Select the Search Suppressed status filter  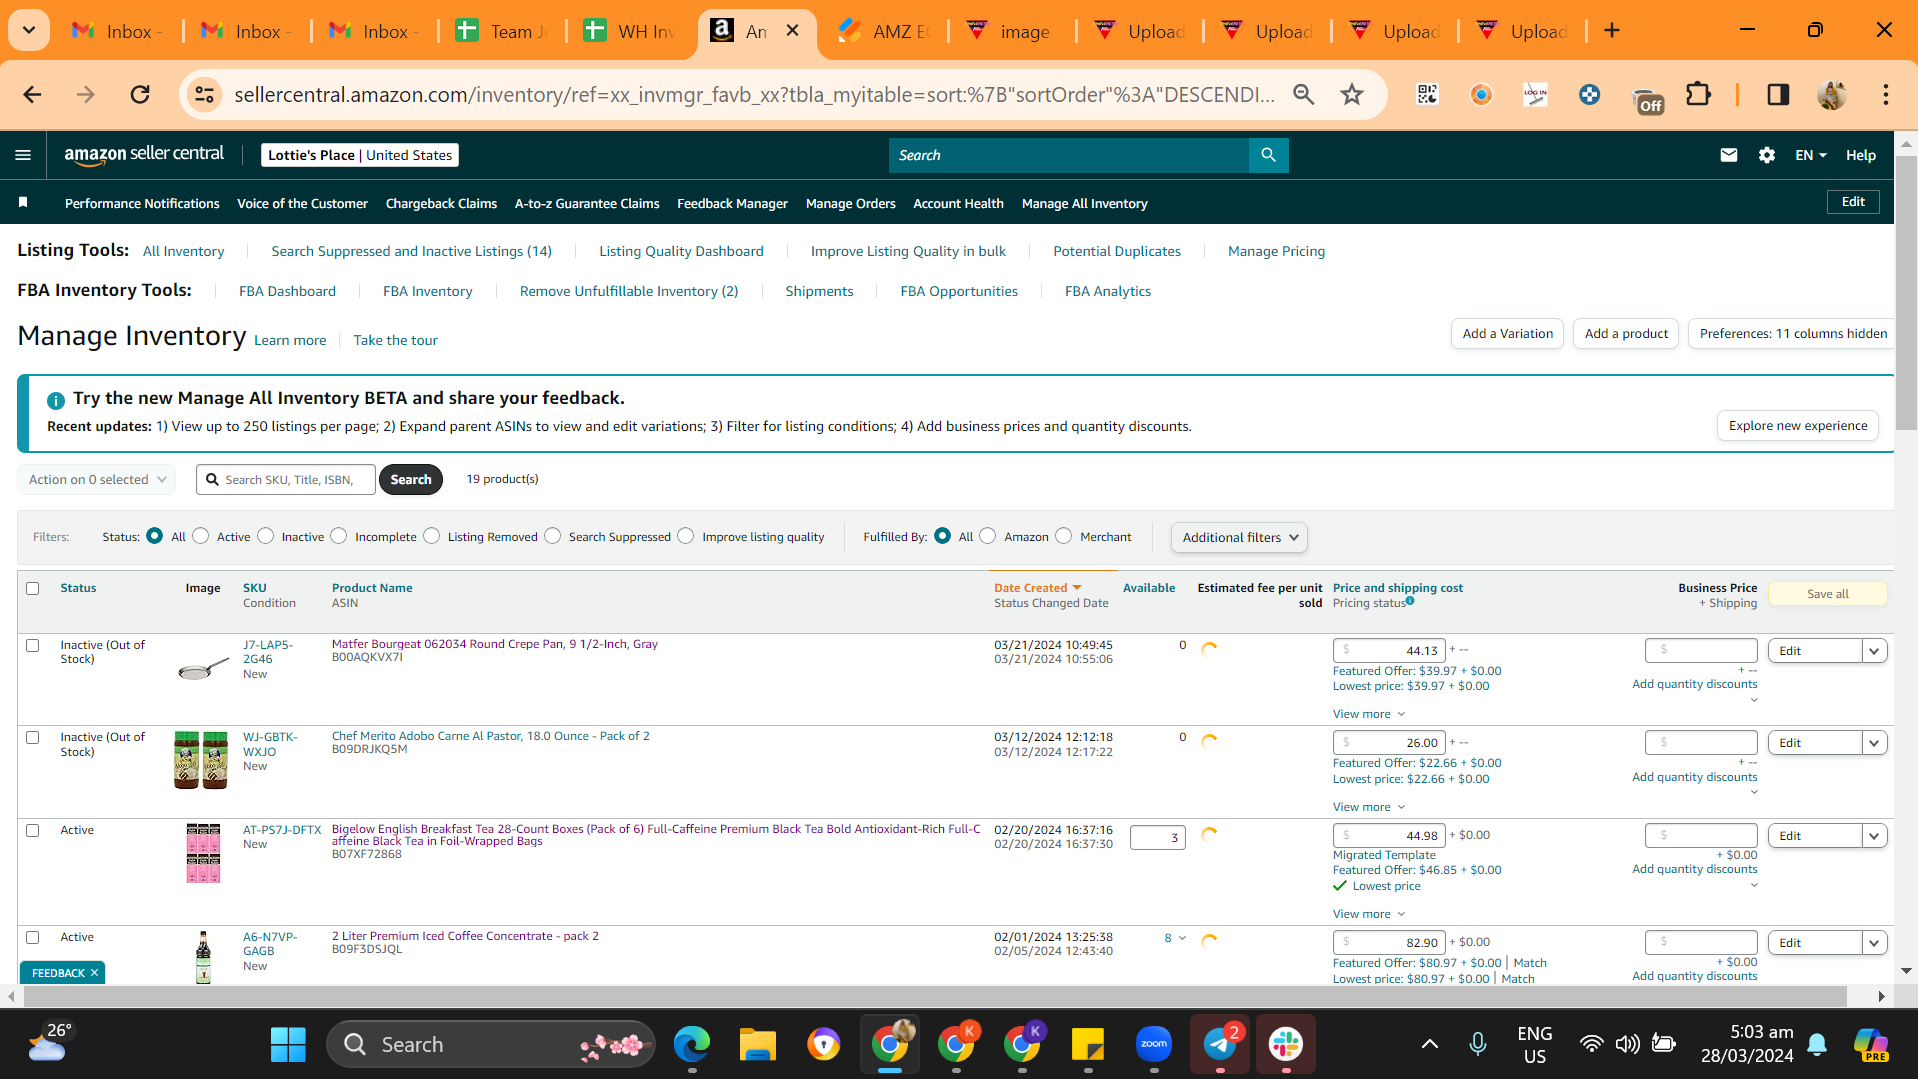point(553,536)
